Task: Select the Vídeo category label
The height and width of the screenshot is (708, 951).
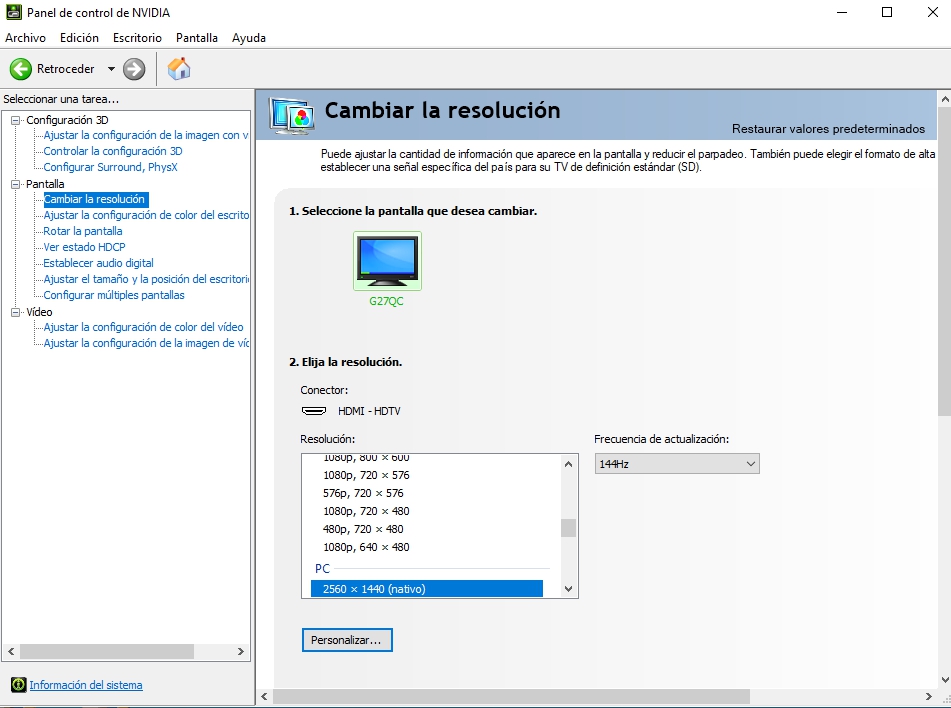Action: coord(39,312)
